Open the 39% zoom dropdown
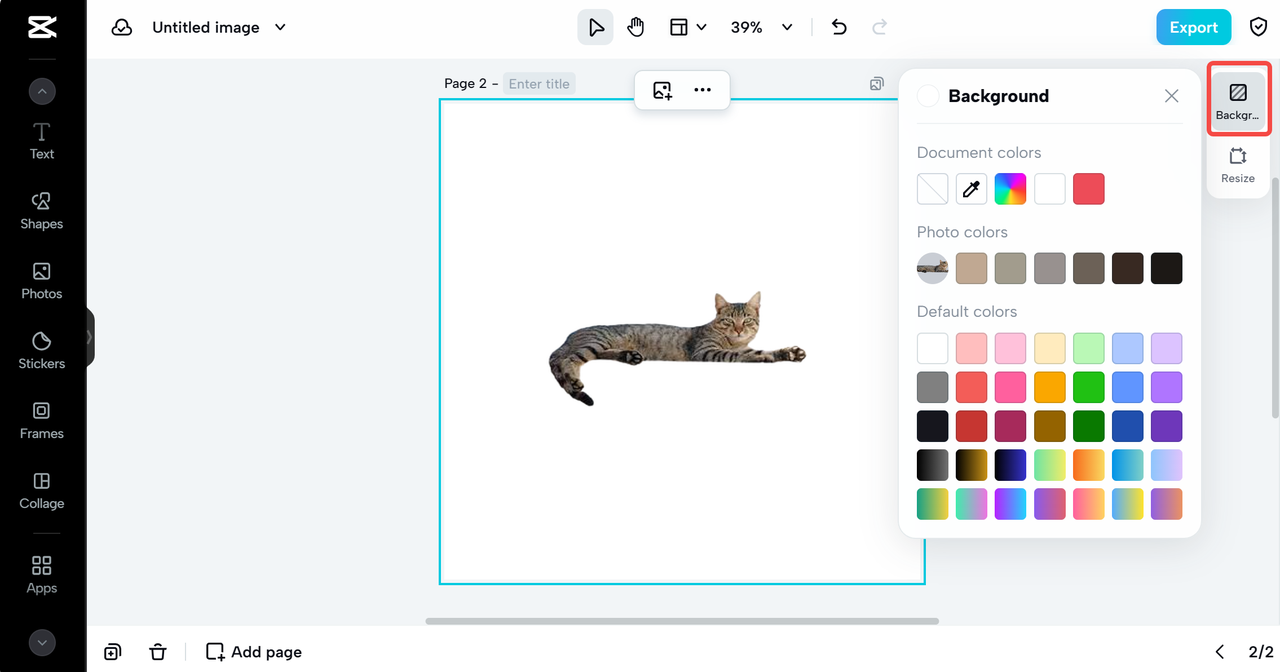The image size is (1280, 672). click(x=762, y=27)
